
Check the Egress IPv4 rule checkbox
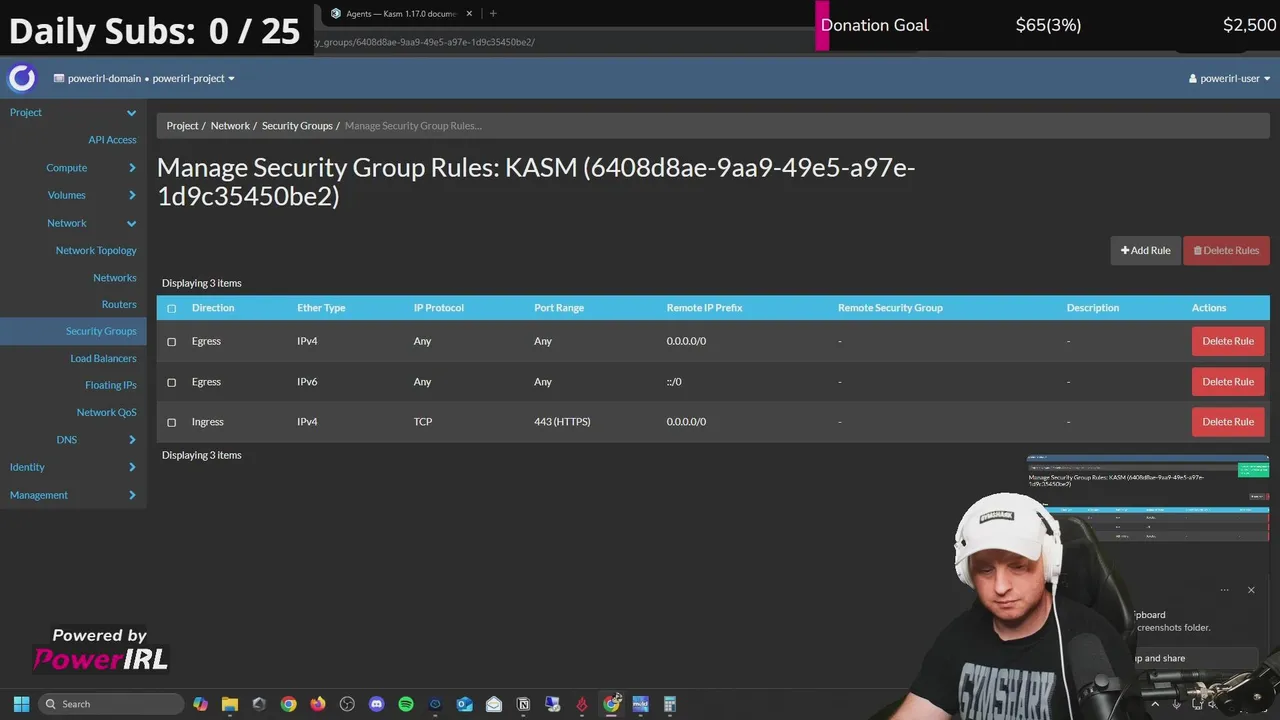coord(171,342)
